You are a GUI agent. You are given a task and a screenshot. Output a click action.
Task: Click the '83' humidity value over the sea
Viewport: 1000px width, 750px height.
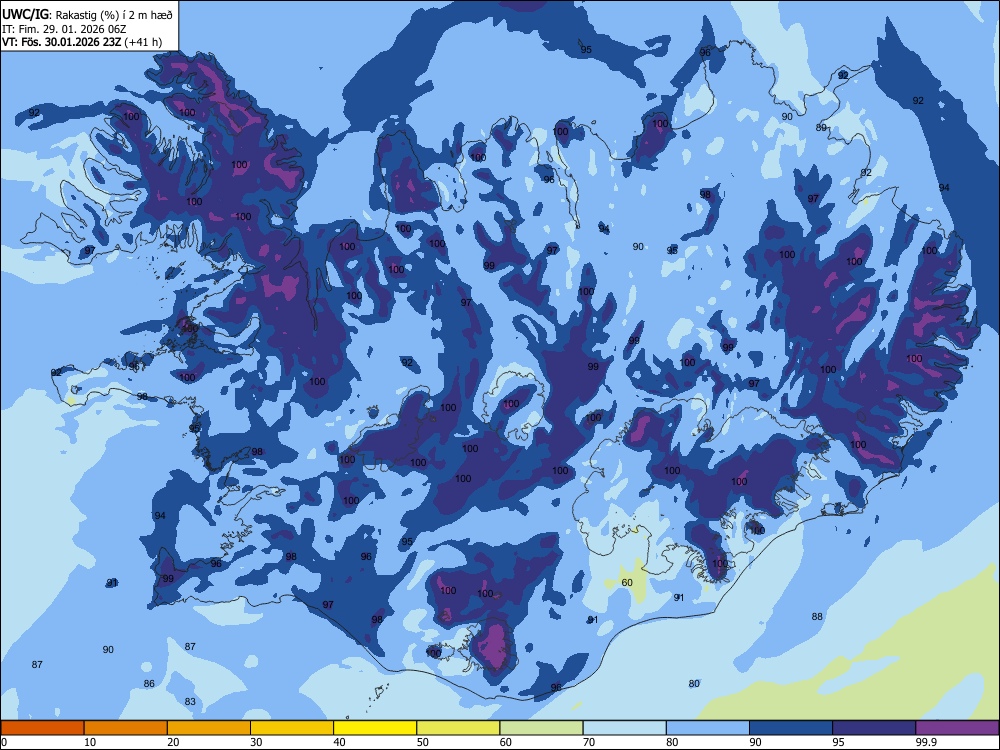point(190,702)
